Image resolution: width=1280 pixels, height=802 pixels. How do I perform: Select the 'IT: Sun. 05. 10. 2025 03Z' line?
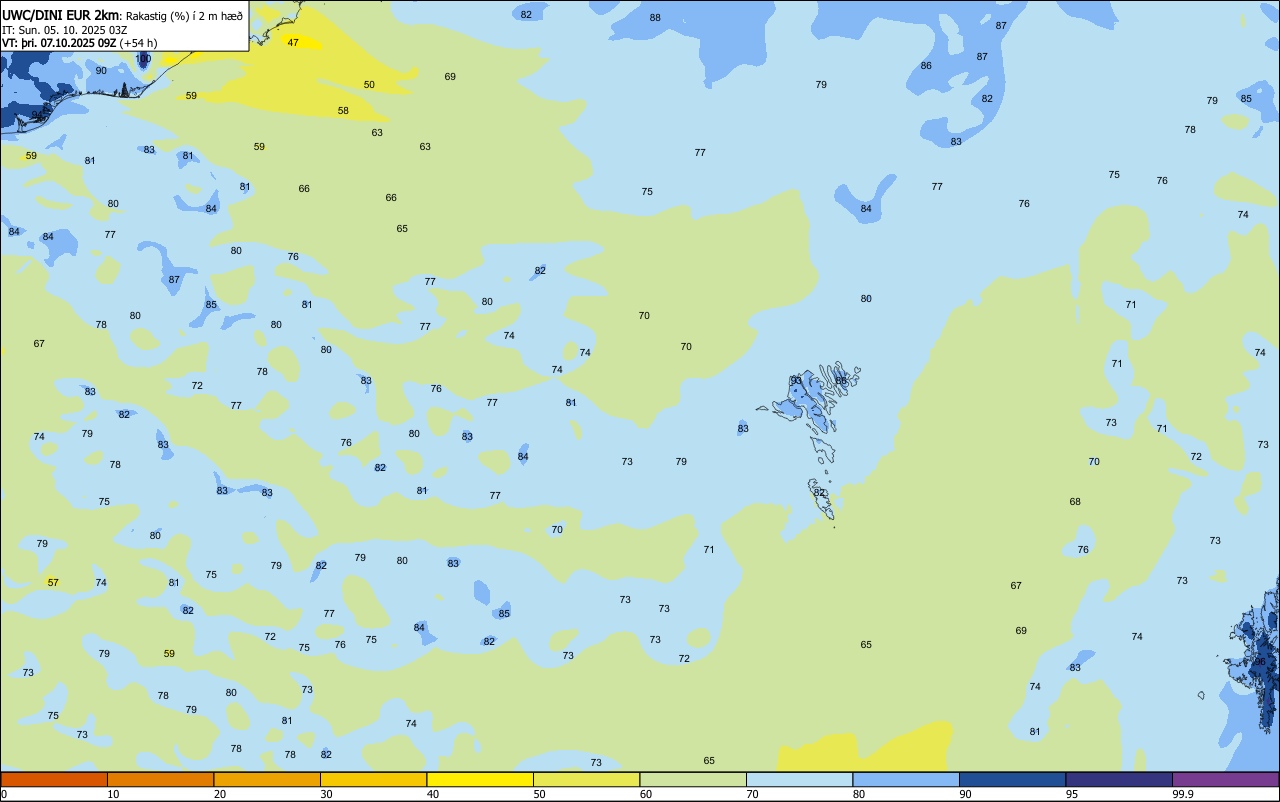(64, 30)
